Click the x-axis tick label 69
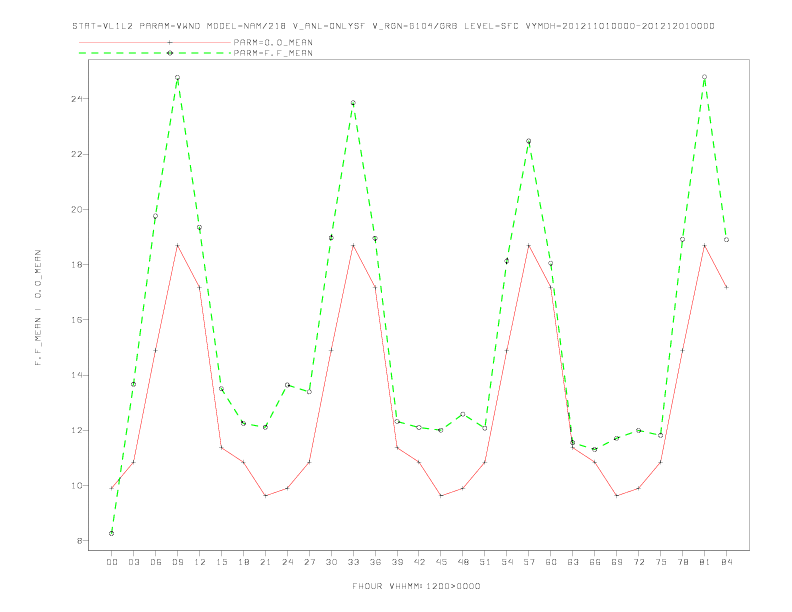Screen dimensions: 792x612 tap(617, 562)
